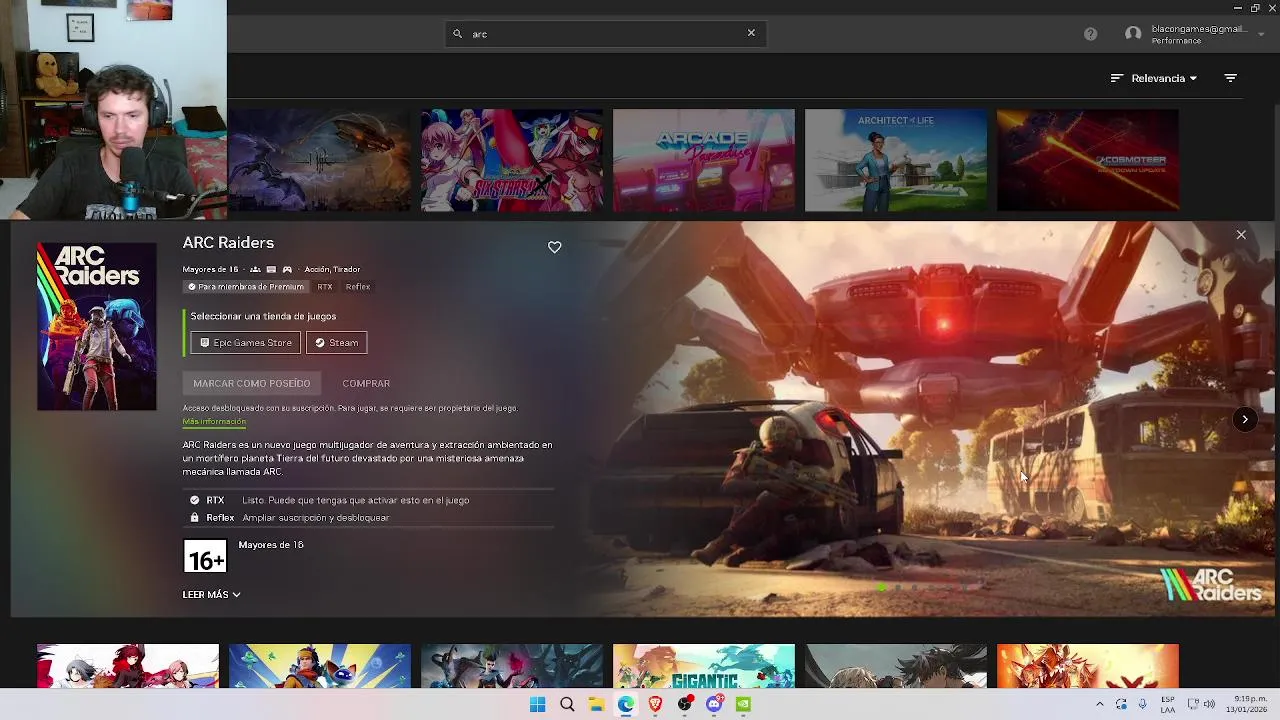Screen dimensions: 1280x720
Task: Click the Reflex lock icon
Action: (194, 518)
